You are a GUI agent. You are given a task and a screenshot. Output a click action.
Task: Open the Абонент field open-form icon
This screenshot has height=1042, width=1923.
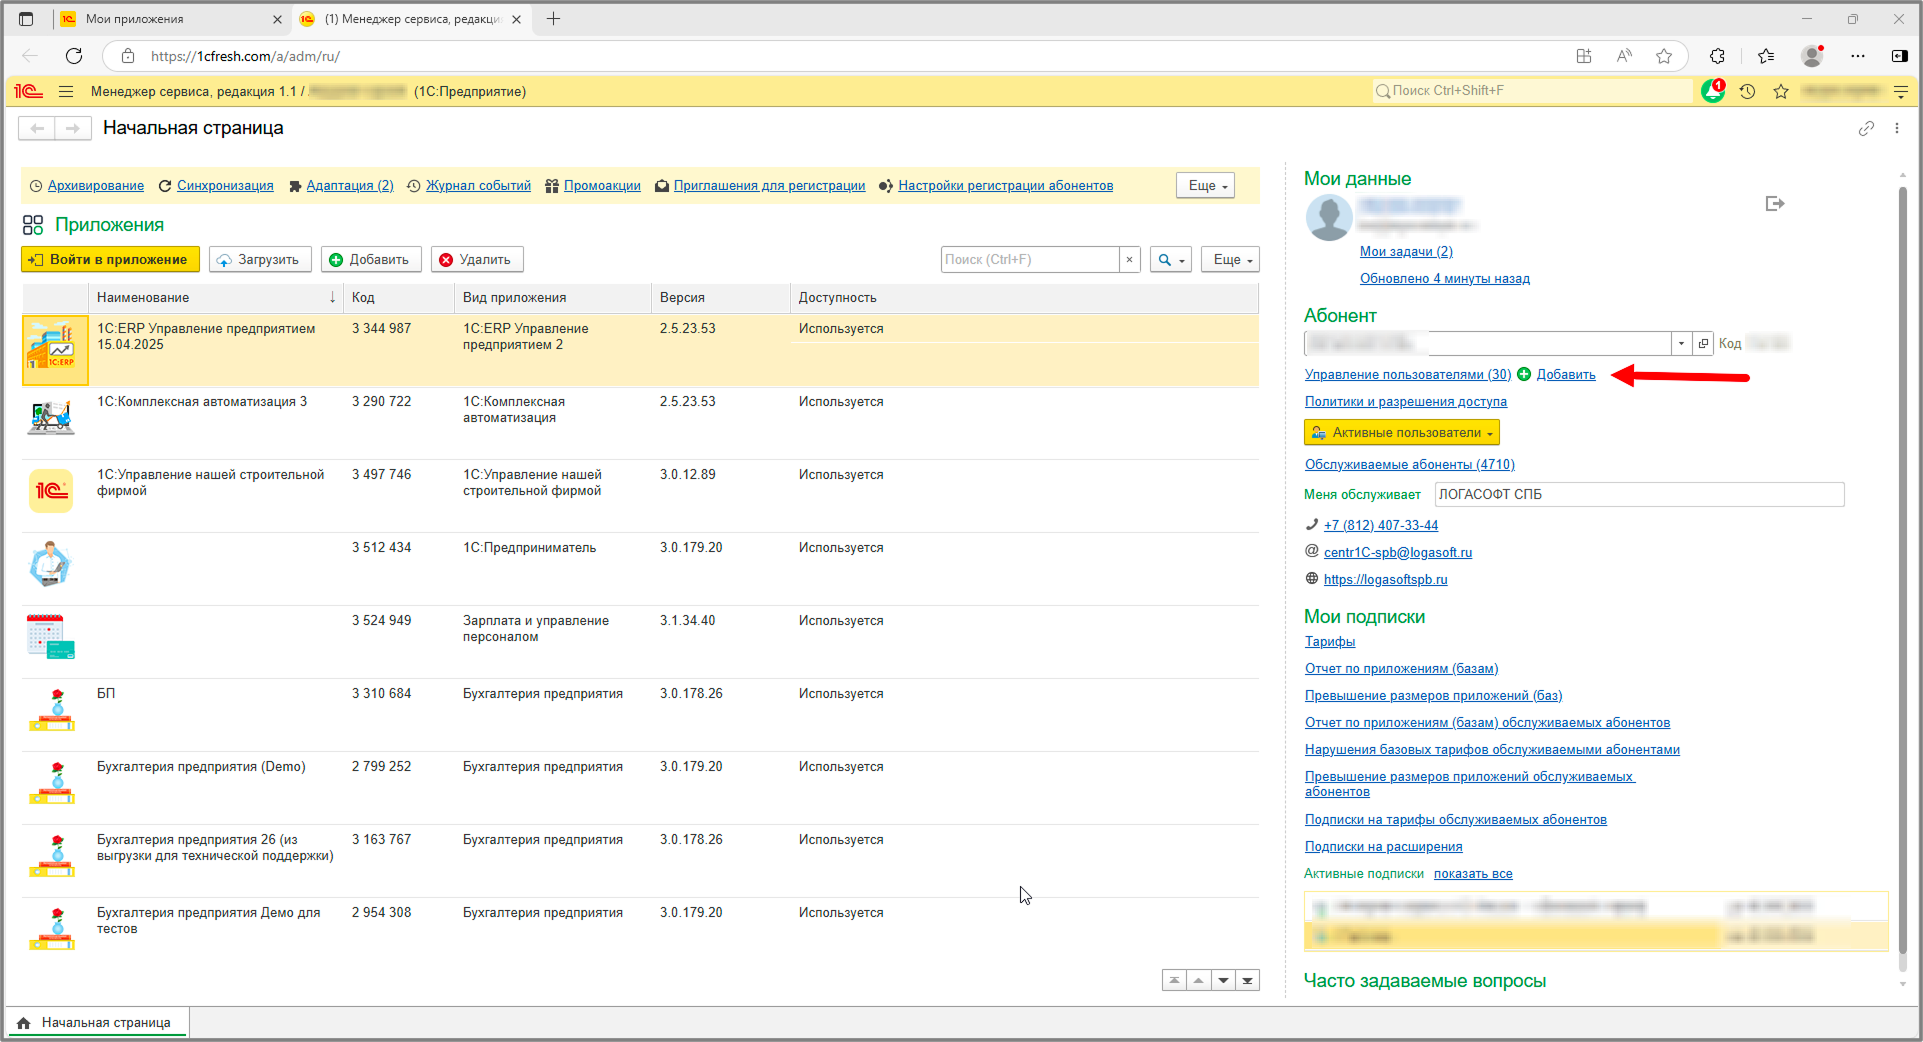(1703, 344)
